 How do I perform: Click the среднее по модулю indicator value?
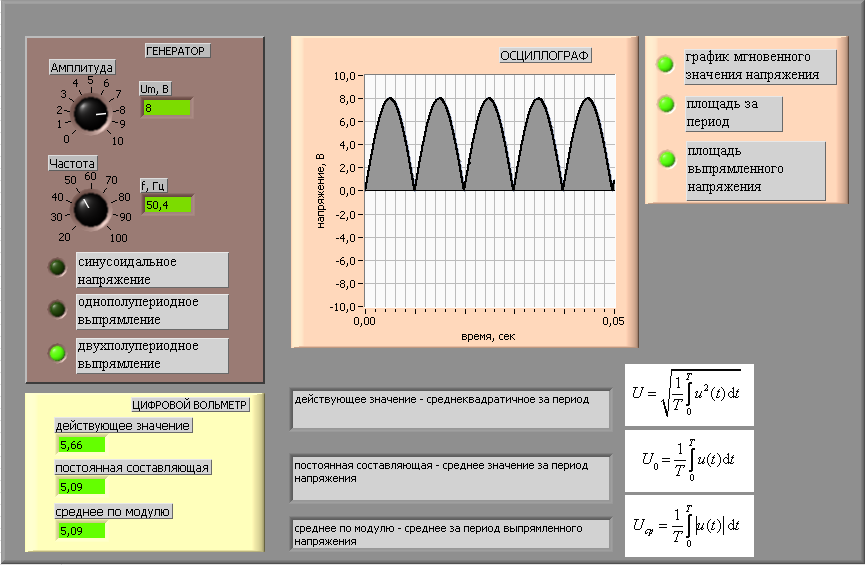point(81,531)
